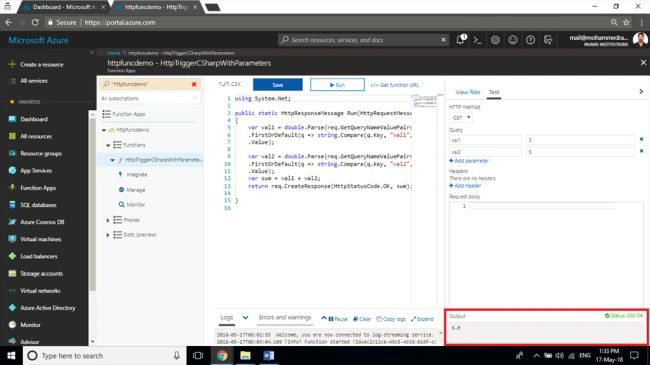The image size is (650, 365).
Task: Select the Test tab
Action: pos(494,92)
